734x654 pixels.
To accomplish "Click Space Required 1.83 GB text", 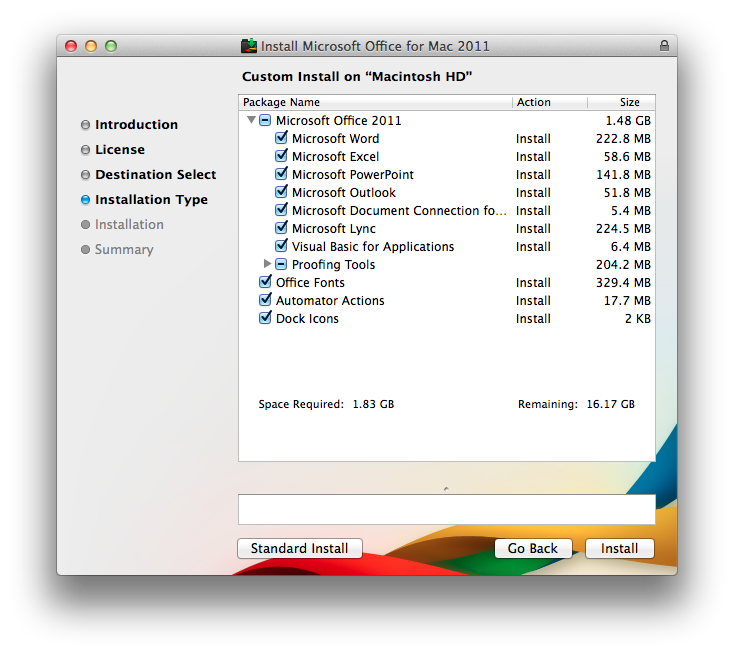I will [x=326, y=404].
